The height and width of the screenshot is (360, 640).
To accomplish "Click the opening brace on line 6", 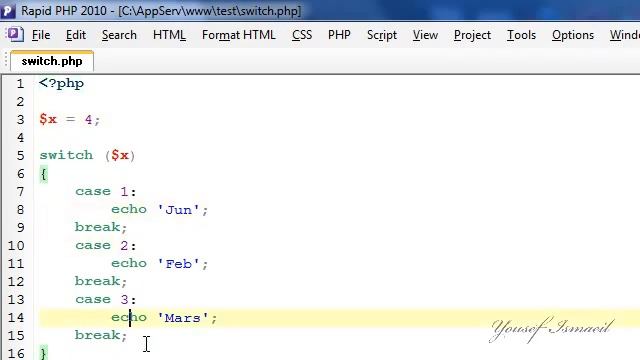I will click(44, 174).
